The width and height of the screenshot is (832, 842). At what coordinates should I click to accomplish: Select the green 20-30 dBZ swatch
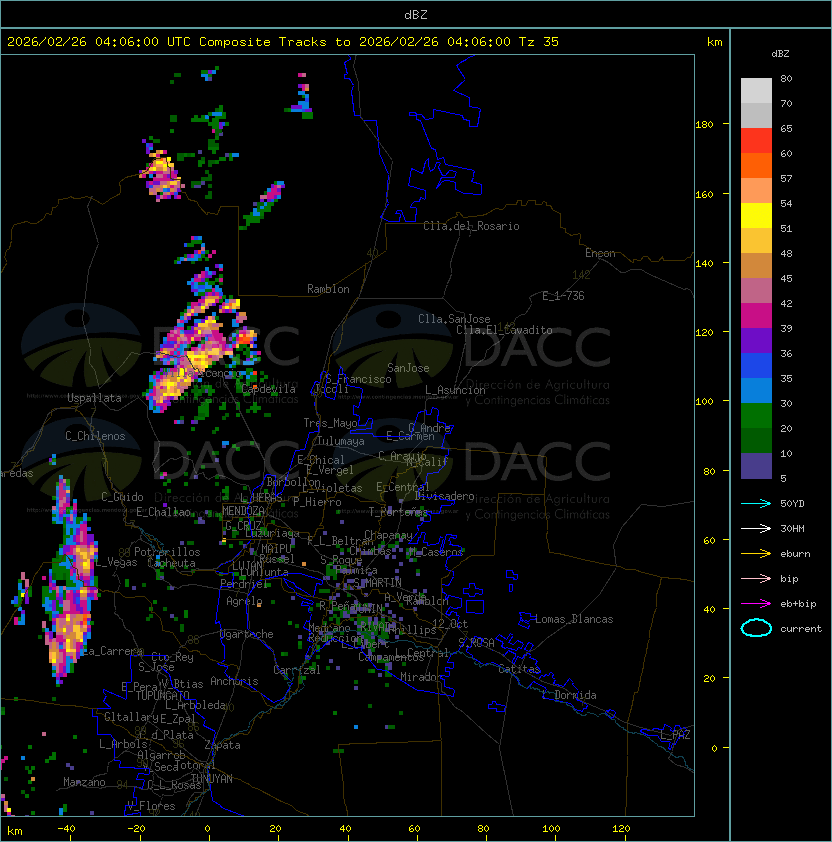(x=756, y=416)
